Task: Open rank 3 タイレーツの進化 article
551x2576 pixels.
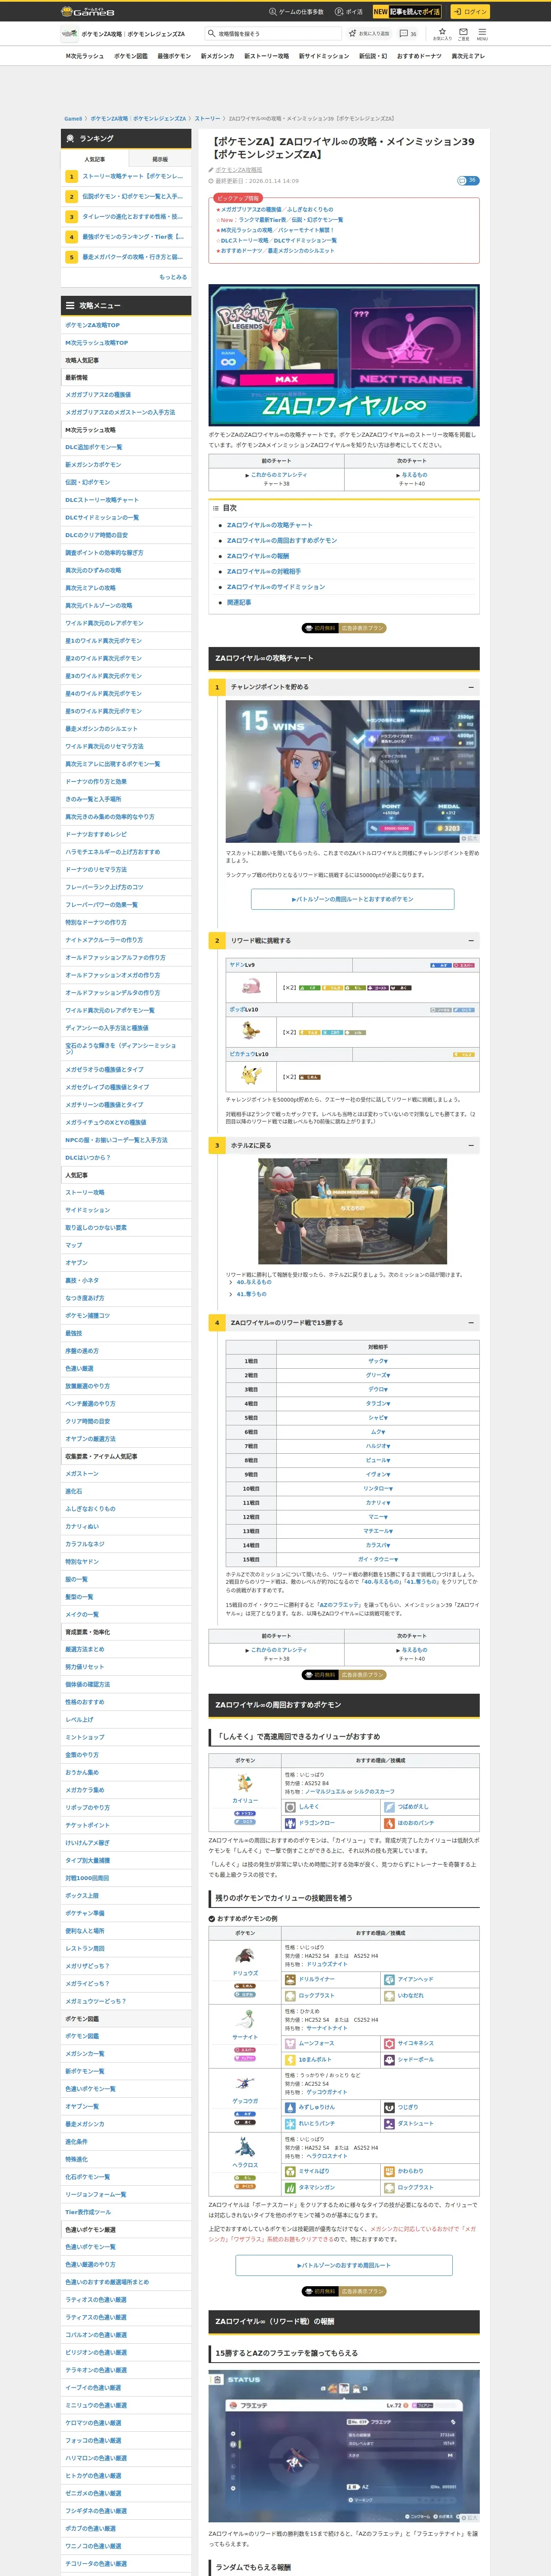Action: (132, 216)
